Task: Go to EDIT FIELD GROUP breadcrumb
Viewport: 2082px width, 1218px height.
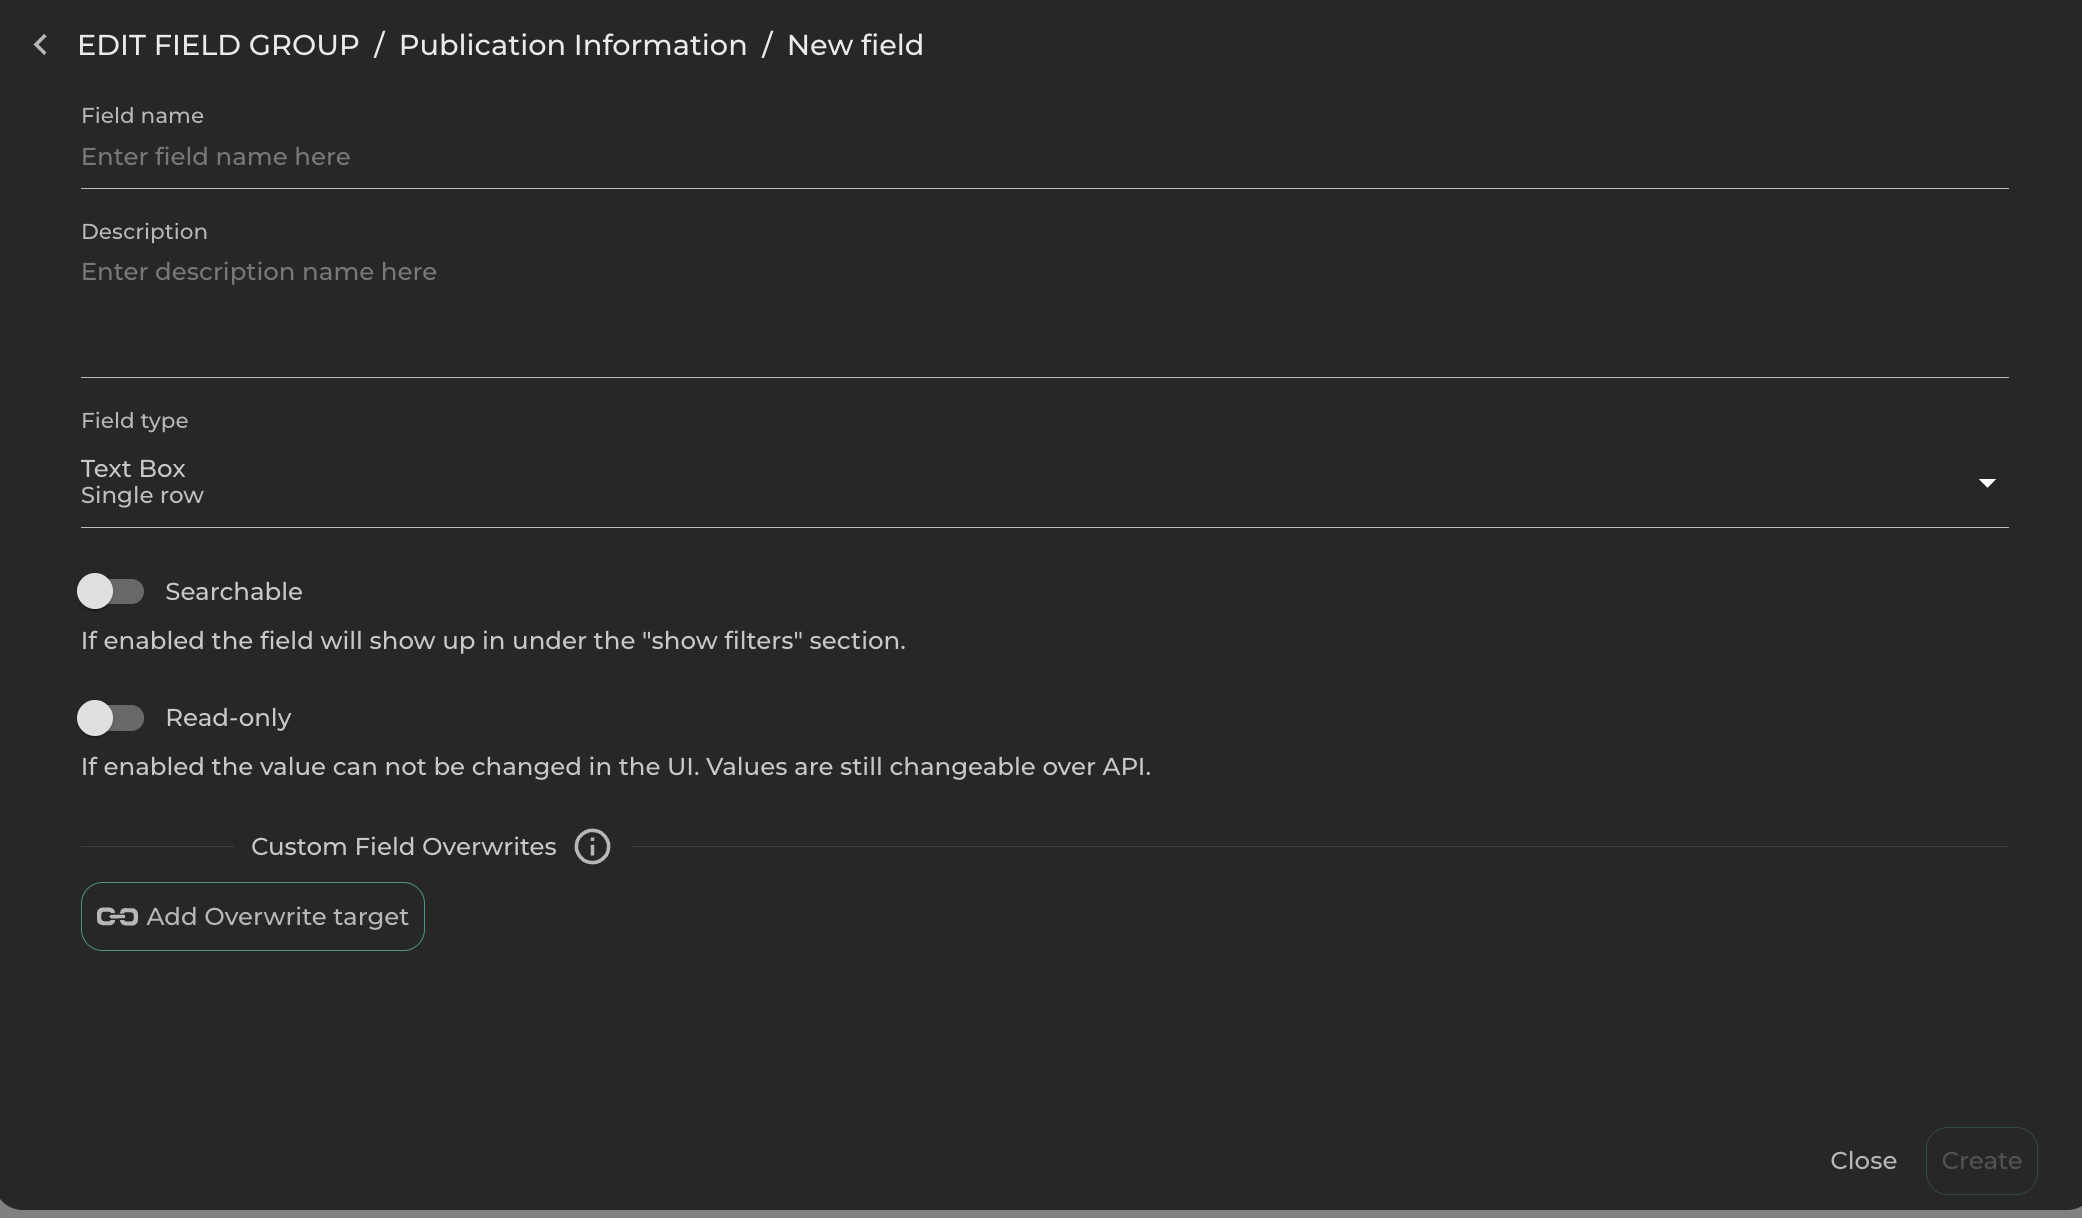Action: pos(218,45)
